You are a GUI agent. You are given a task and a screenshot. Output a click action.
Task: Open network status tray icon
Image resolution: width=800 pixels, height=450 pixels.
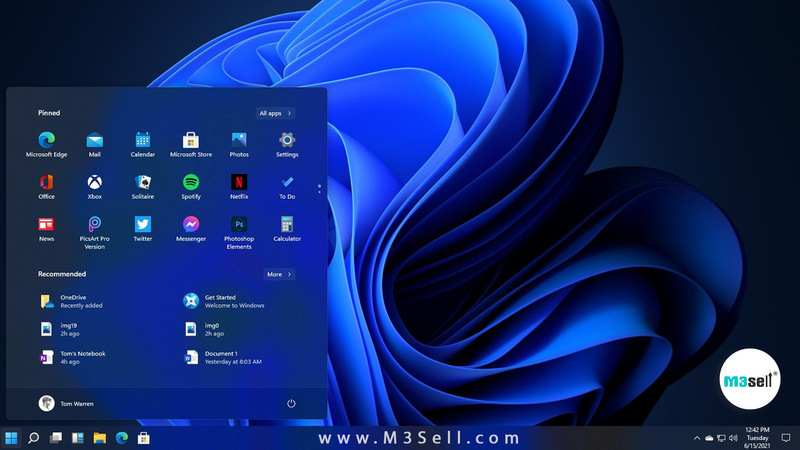click(x=721, y=438)
